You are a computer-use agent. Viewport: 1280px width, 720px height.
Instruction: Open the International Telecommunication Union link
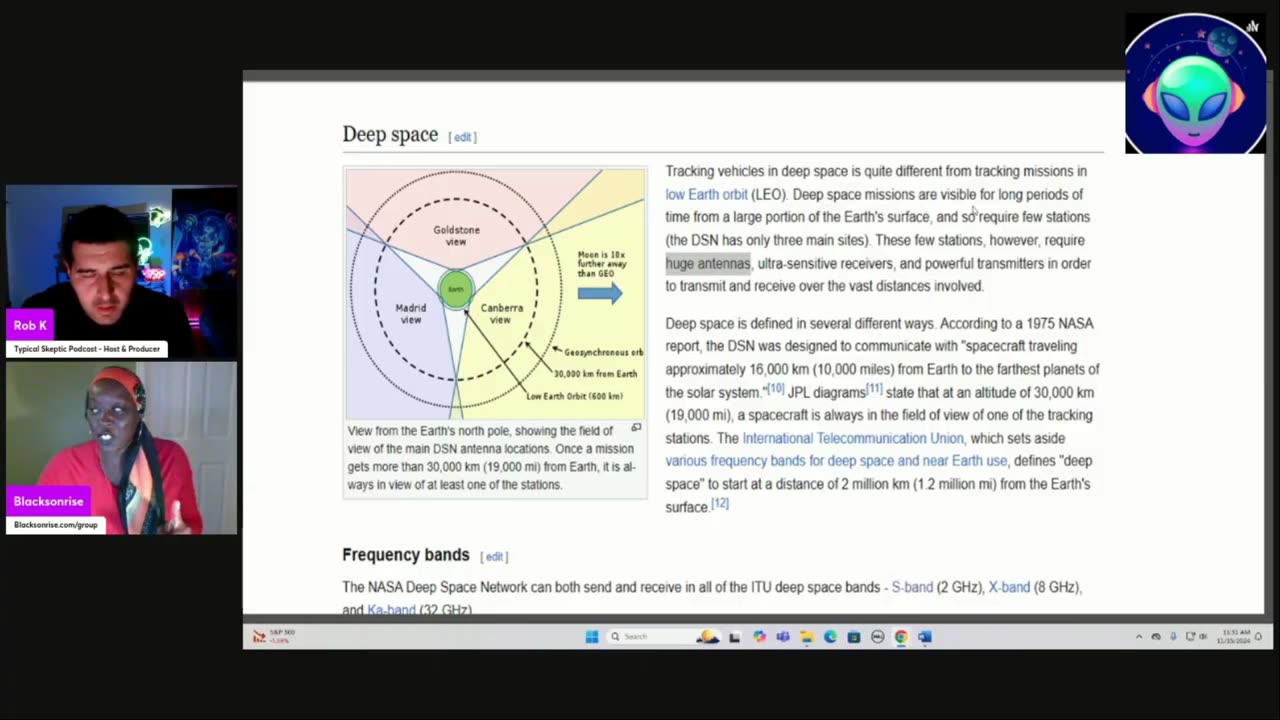(853, 438)
